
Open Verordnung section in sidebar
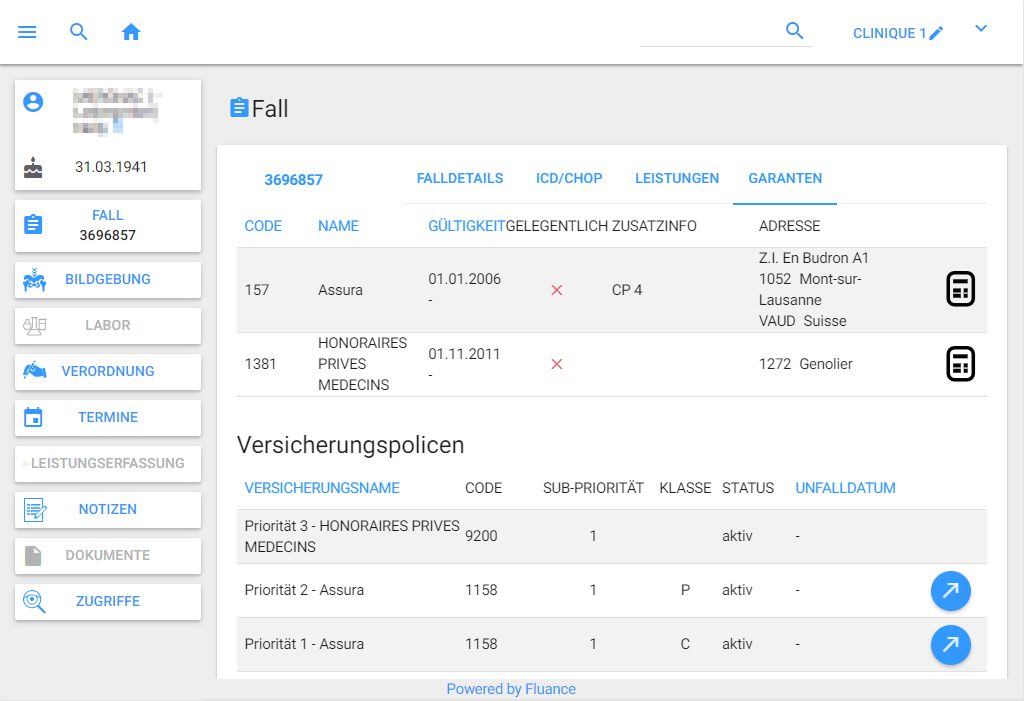[107, 371]
